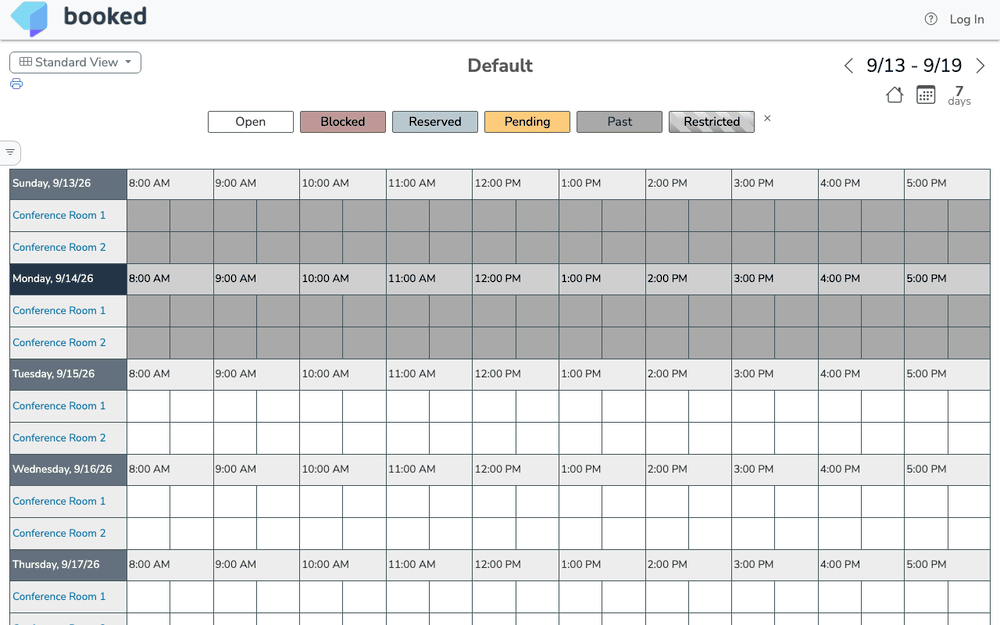Viewport: 1000px width, 625px height.
Task: Open Conference Room 1 under Monday 9/14/26
Action: (59, 311)
